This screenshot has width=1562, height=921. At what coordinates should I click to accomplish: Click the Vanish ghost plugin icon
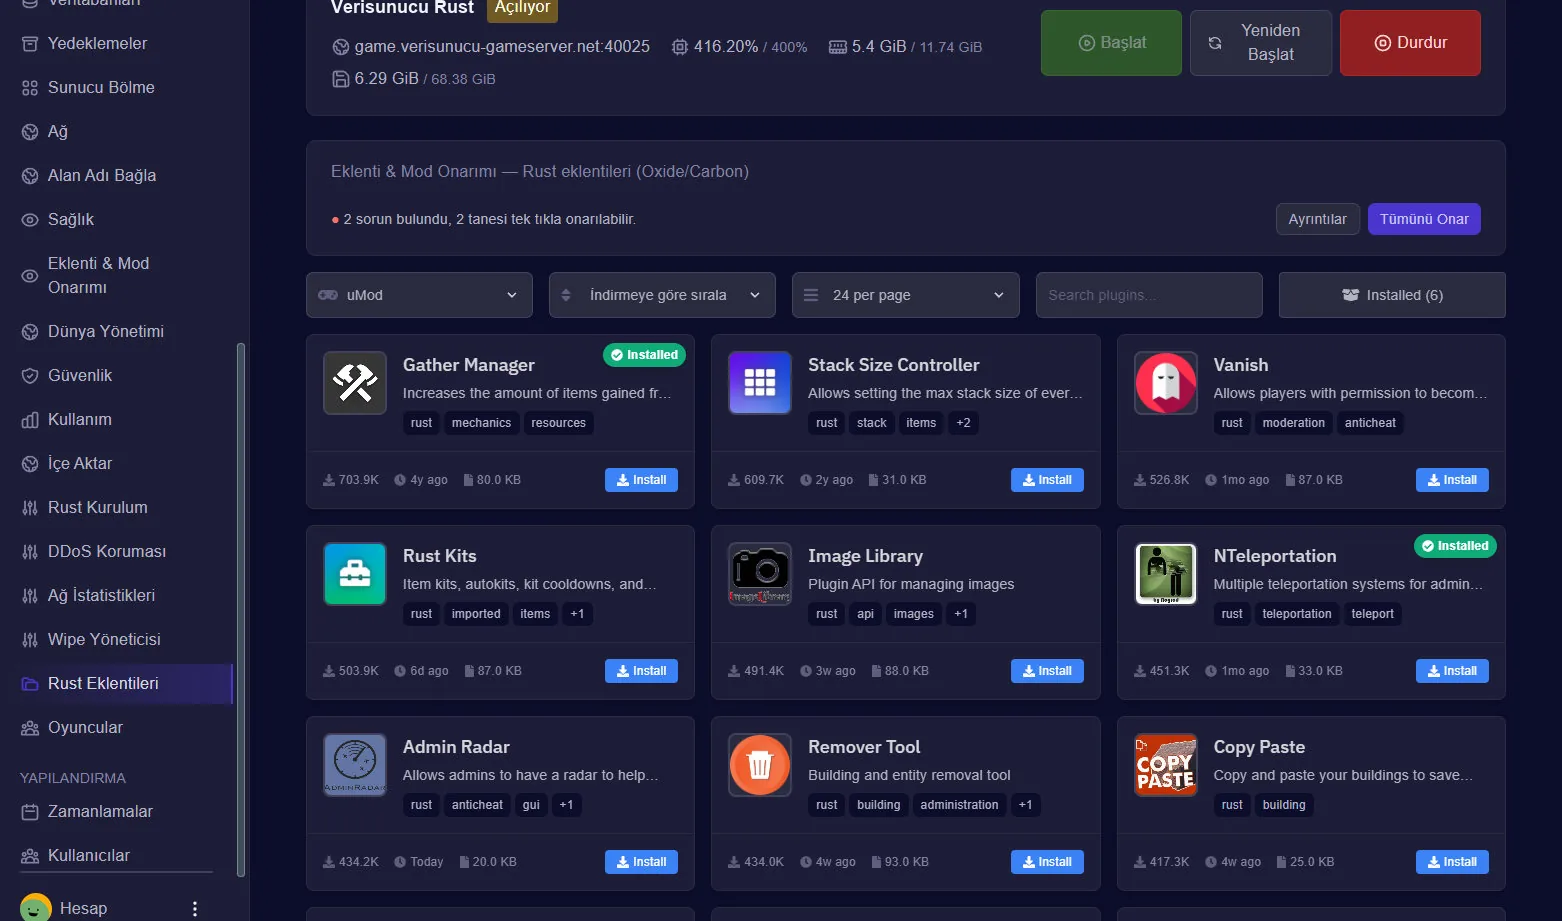[x=1166, y=383]
